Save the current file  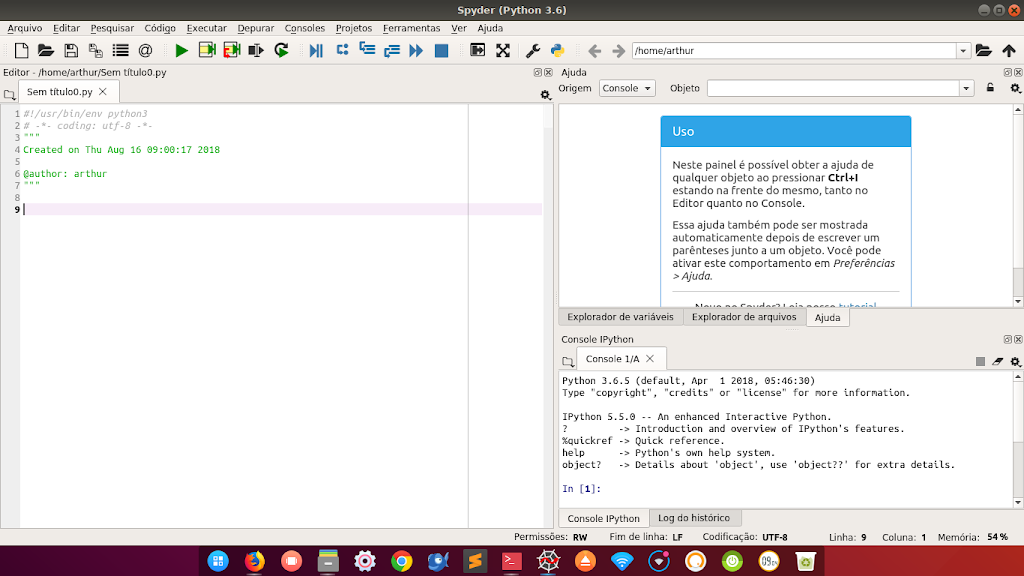(x=71, y=50)
